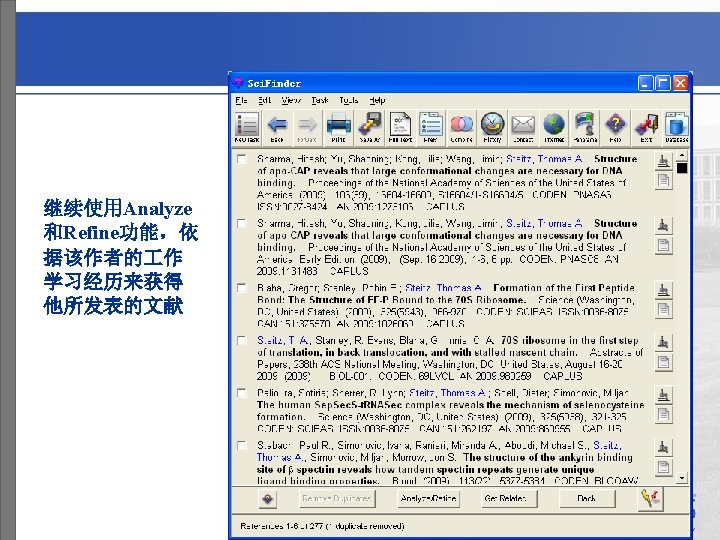Open the Help menu
720x540 pixels.
377,100
